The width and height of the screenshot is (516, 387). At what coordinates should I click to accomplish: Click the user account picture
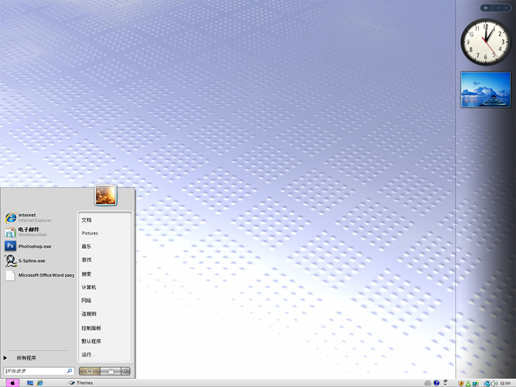coord(106,195)
